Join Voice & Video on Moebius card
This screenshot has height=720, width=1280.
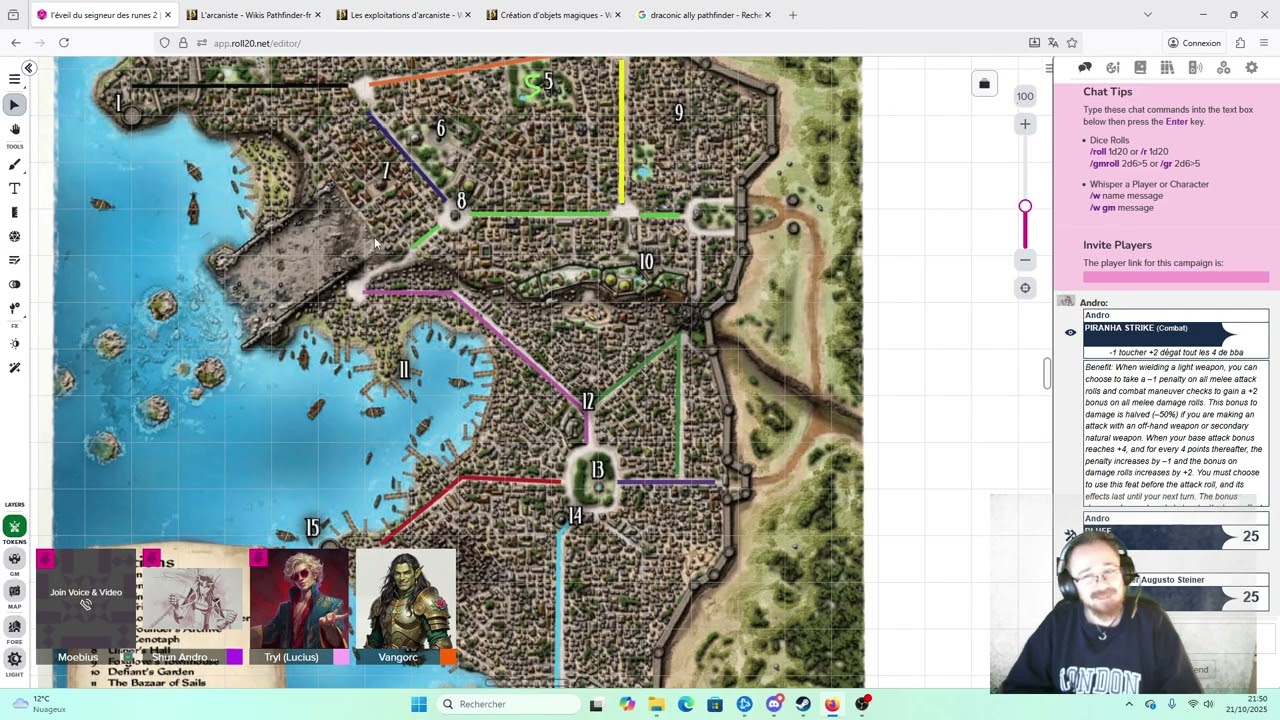pyautogui.click(x=86, y=597)
